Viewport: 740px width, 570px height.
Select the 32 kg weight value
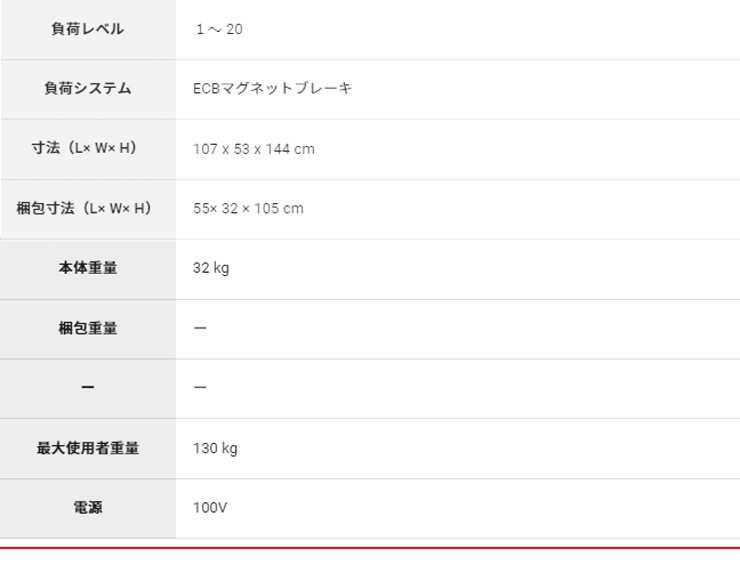click(x=211, y=268)
